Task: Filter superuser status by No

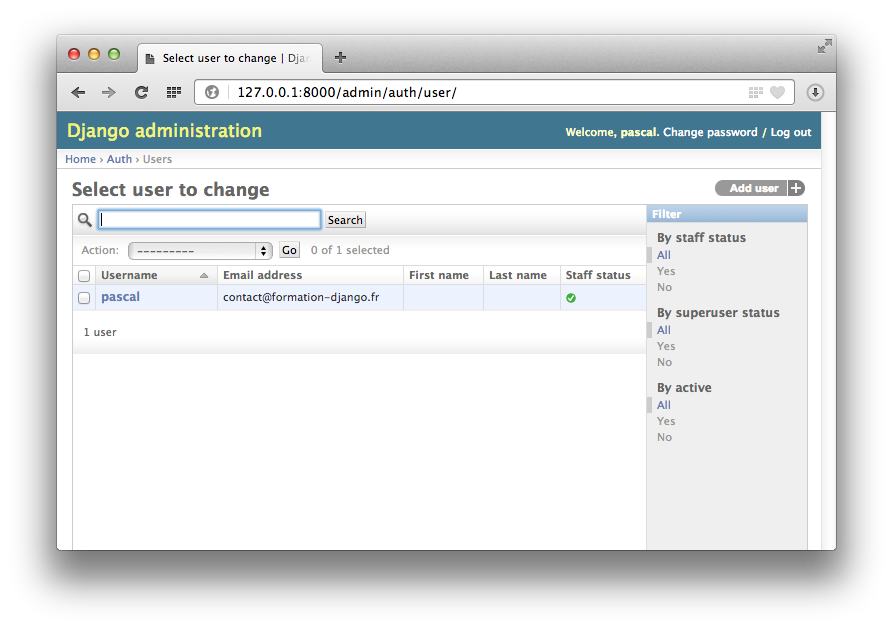Action: [x=664, y=362]
